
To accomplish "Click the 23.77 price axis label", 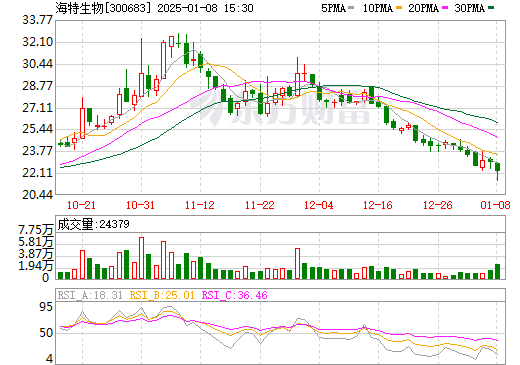I will pyautogui.click(x=38, y=151).
